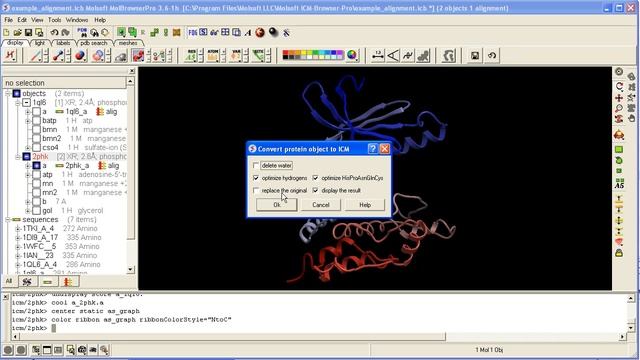Select the ribbon display tool

[x=138, y=56]
